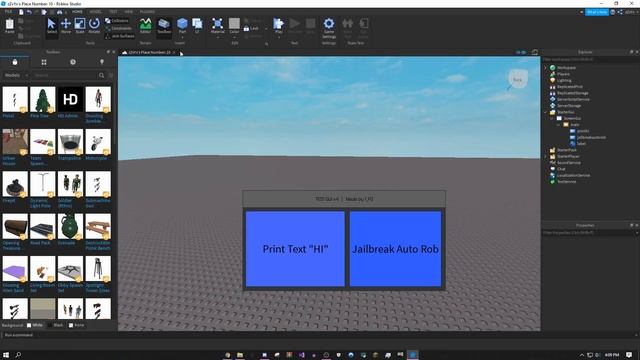Click the Toolbox filter options icon
Image resolution: width=640 pixels, height=360 pixels.
click(x=111, y=75)
